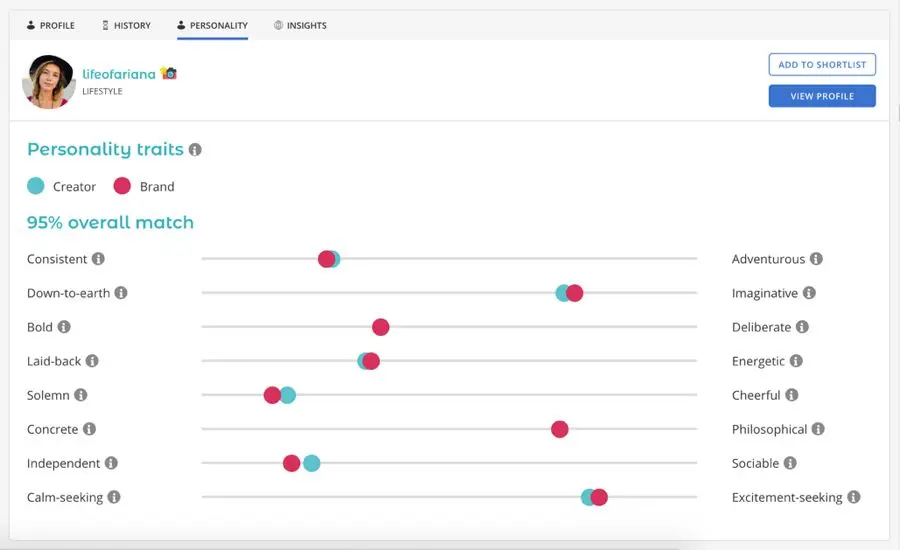Click the Creator marker on Independent-Sociable slider
The width and height of the screenshot is (900, 550).
(313, 463)
